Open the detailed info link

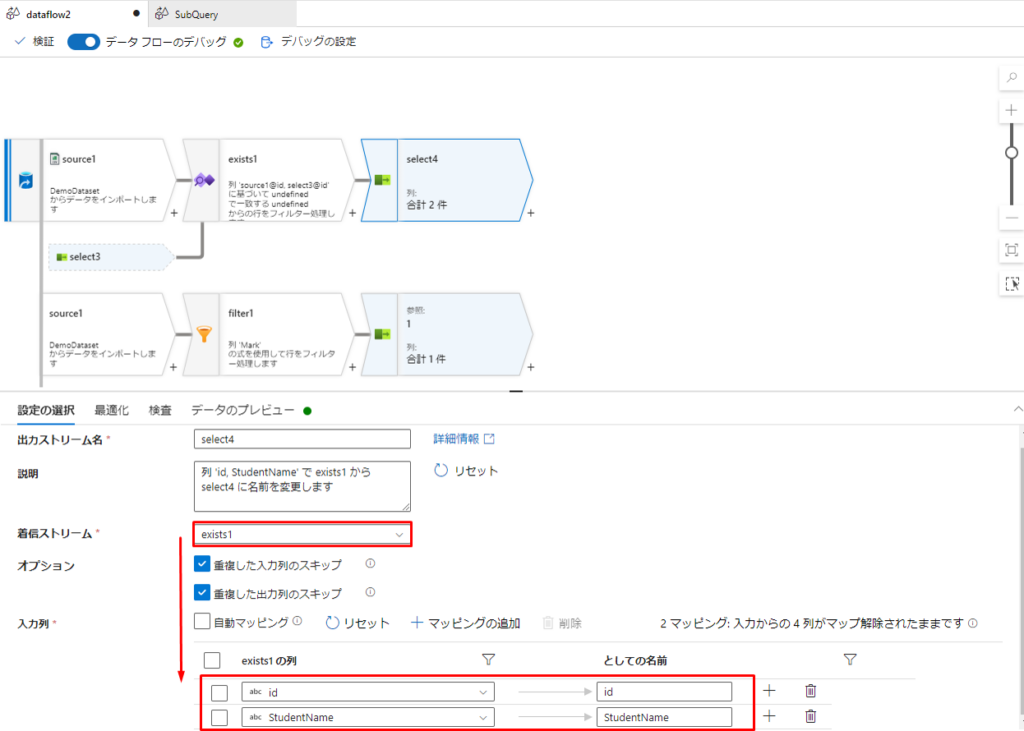[464, 439]
